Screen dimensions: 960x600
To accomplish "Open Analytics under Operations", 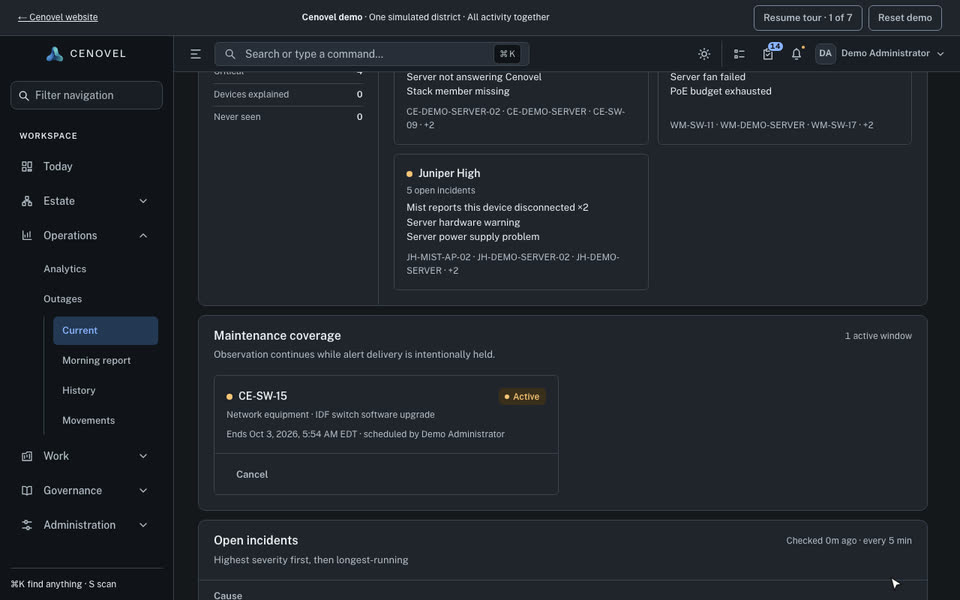I will pyautogui.click(x=65, y=269).
